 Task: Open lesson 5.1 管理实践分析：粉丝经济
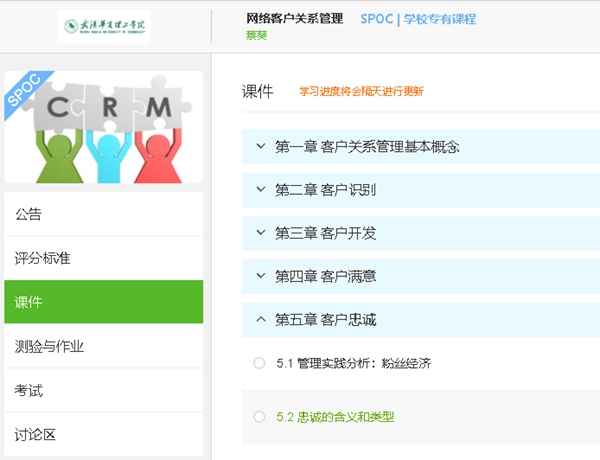[354, 363]
